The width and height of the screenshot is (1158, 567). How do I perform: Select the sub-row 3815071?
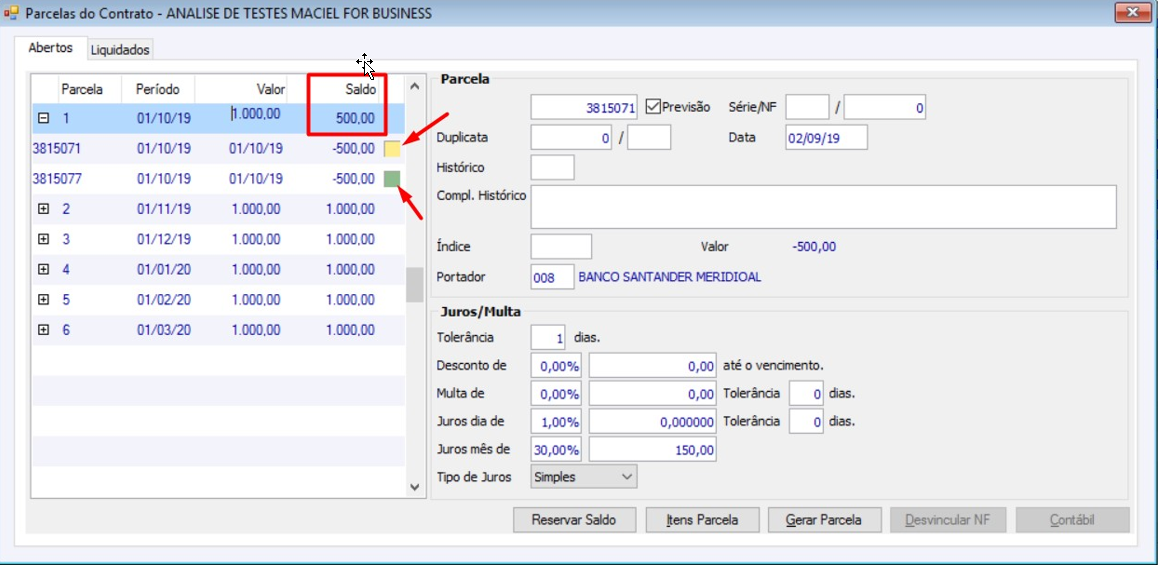point(218,148)
